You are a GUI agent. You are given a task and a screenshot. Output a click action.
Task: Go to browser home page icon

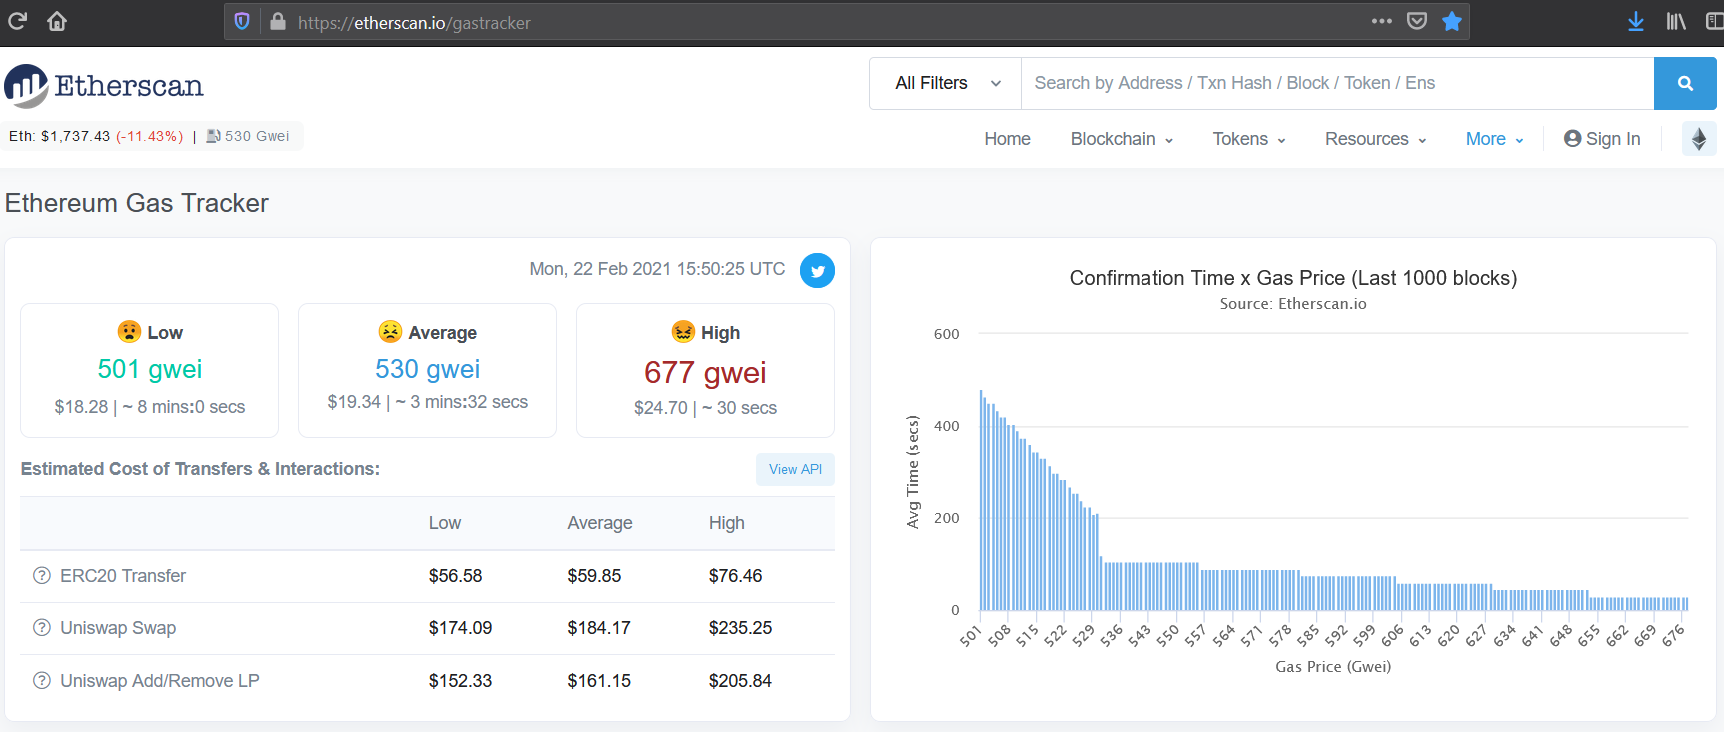click(x=57, y=21)
